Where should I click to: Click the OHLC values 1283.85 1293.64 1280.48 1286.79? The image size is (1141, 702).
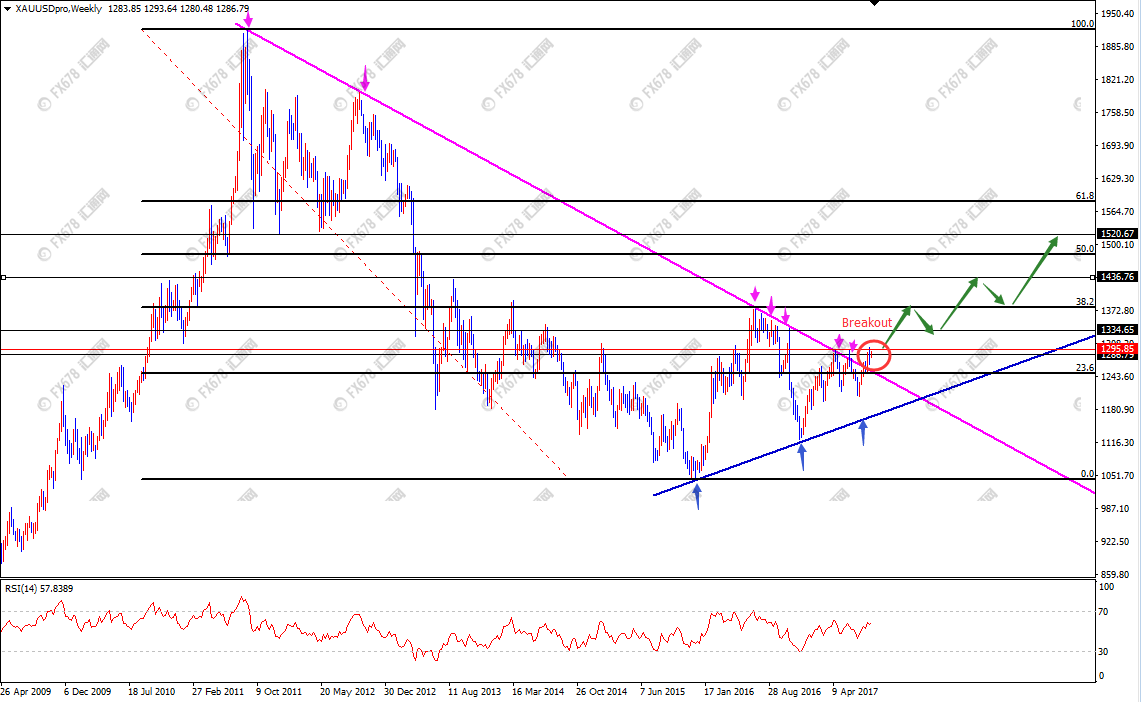178,9
